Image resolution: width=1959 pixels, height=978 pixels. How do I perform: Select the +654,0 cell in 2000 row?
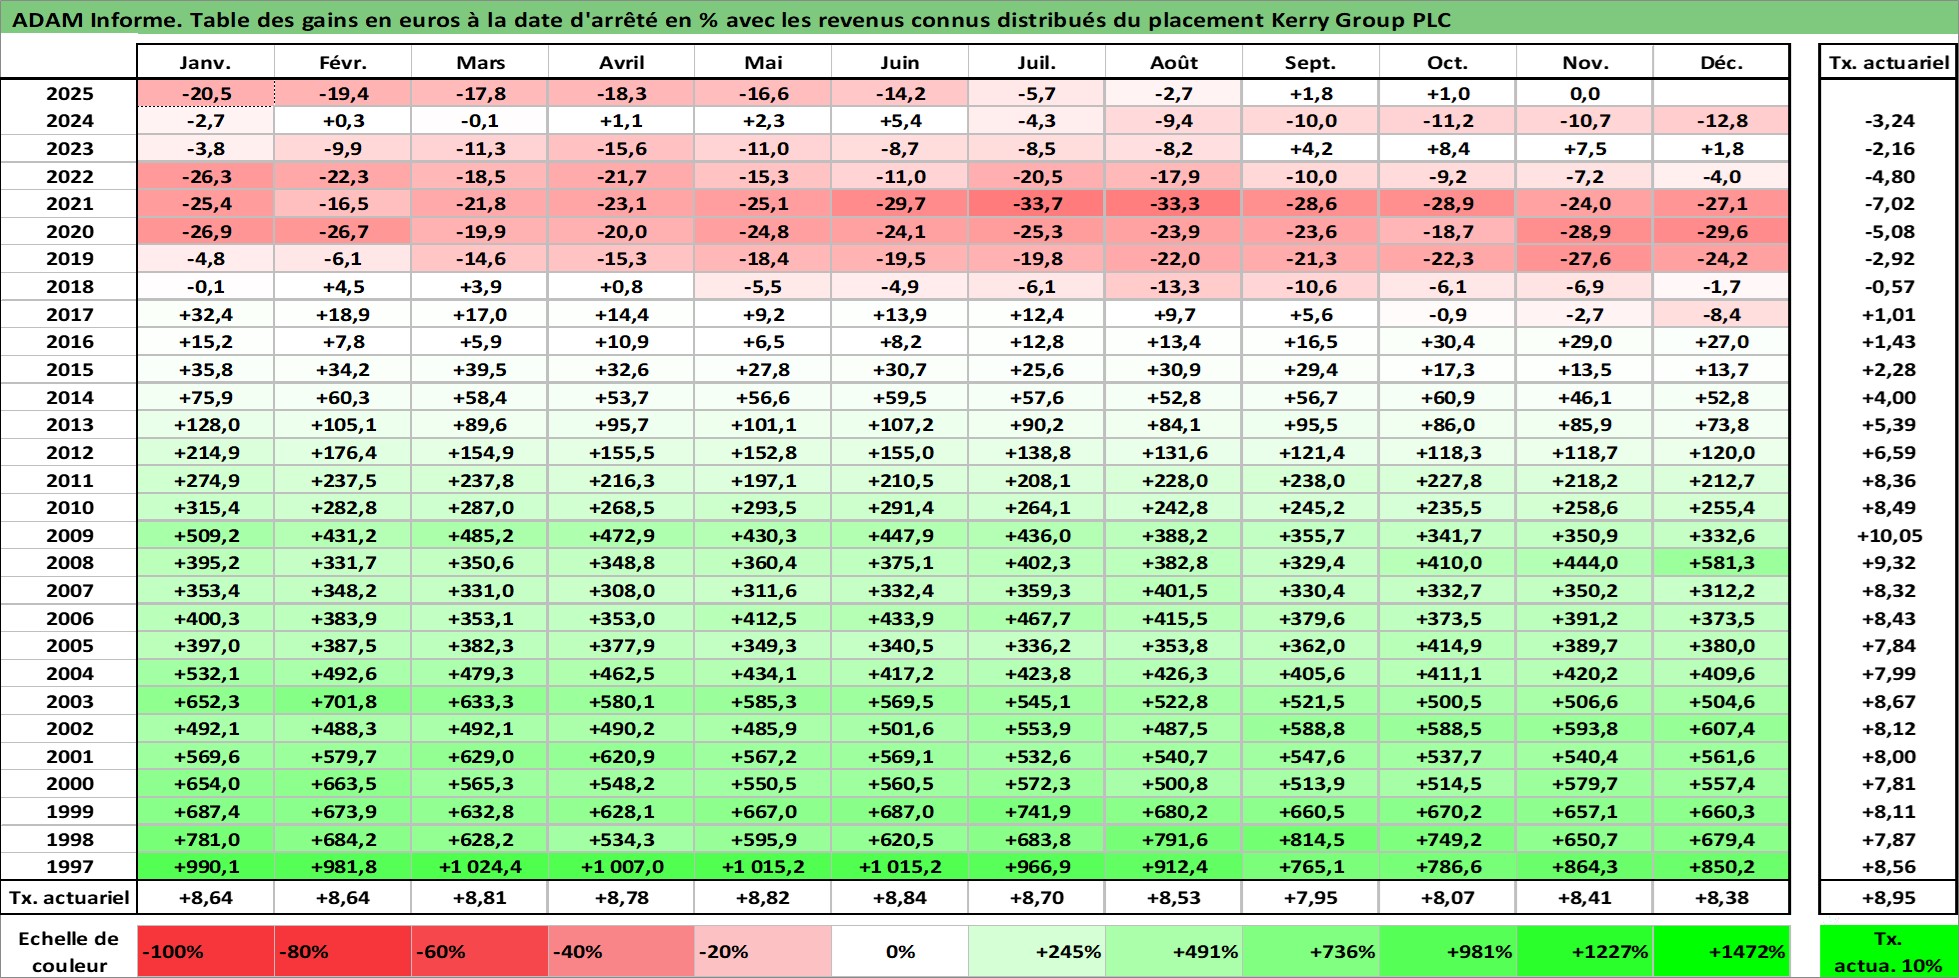205,783
